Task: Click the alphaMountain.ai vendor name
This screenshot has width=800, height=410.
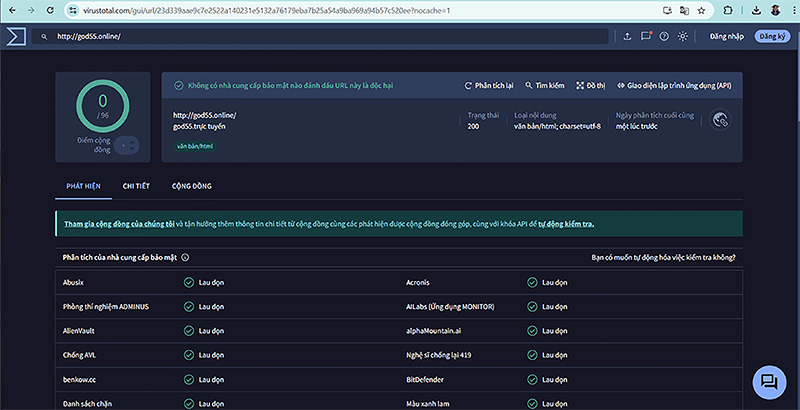Action: tap(433, 331)
